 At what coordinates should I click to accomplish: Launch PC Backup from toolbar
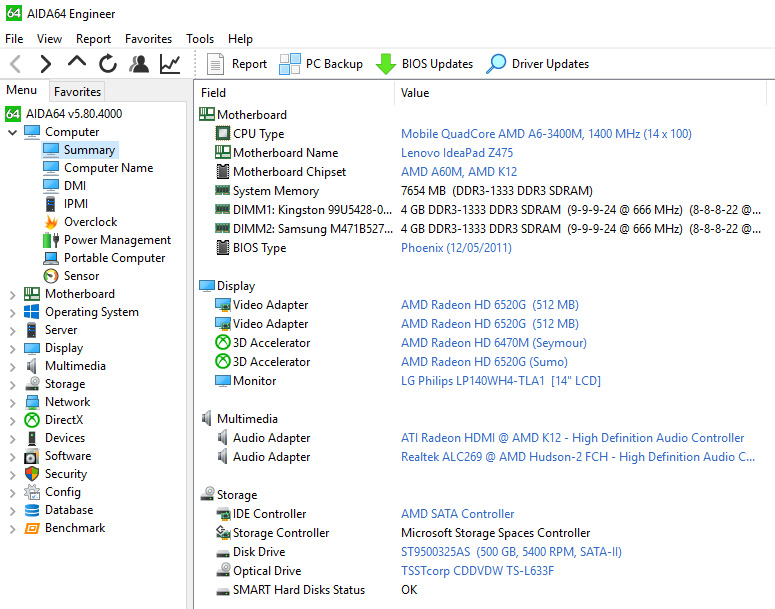(321, 64)
